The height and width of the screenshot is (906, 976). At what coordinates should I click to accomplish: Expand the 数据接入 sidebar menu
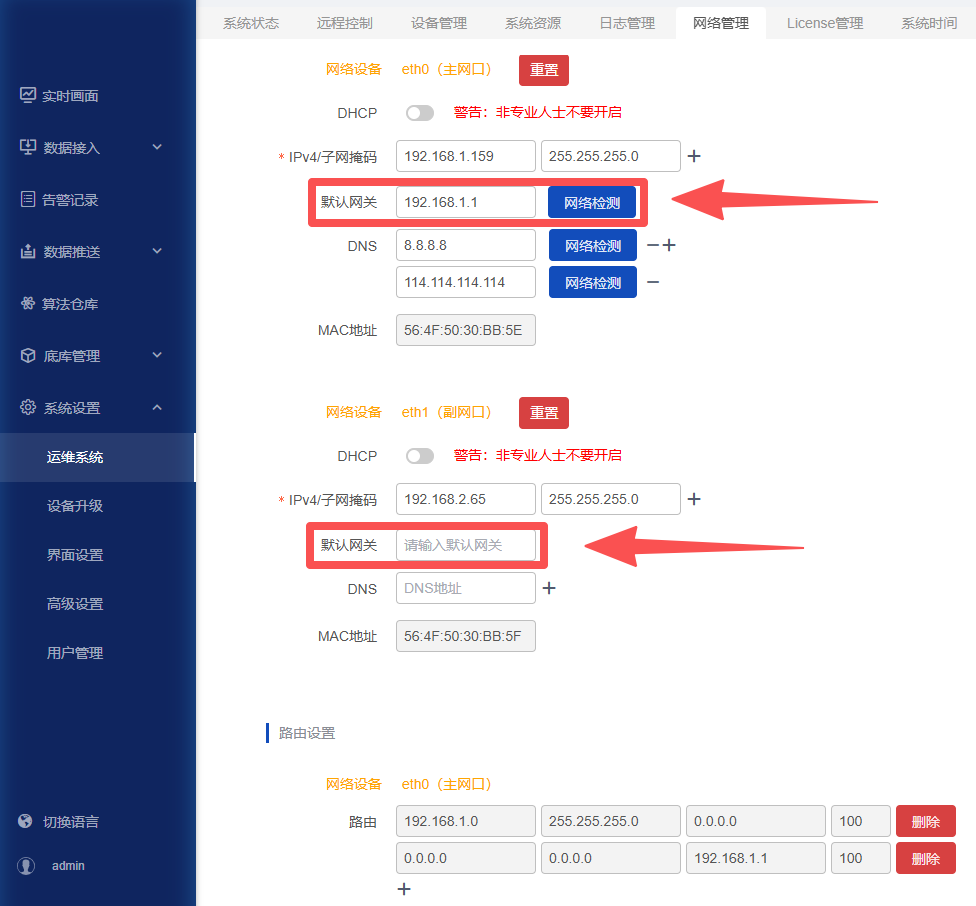[157, 148]
